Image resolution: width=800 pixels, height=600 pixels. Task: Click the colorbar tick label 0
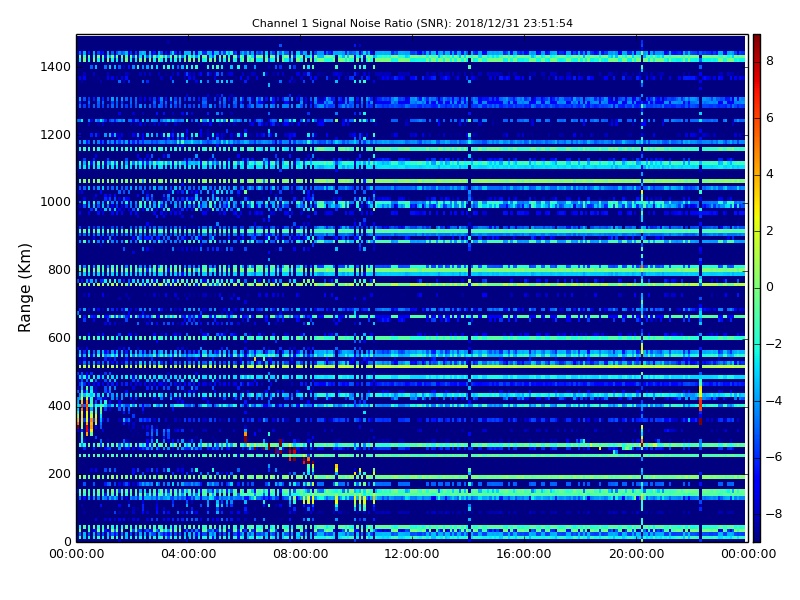pos(770,287)
